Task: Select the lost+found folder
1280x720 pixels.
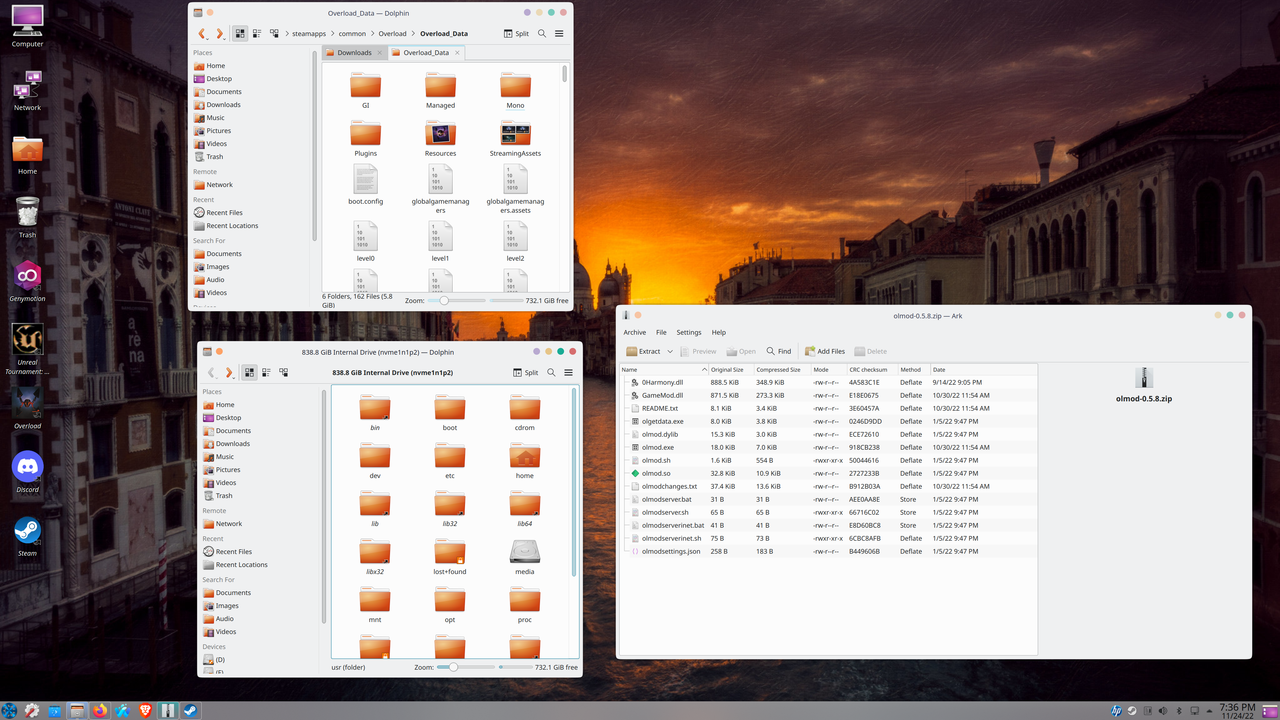Action: pos(450,556)
